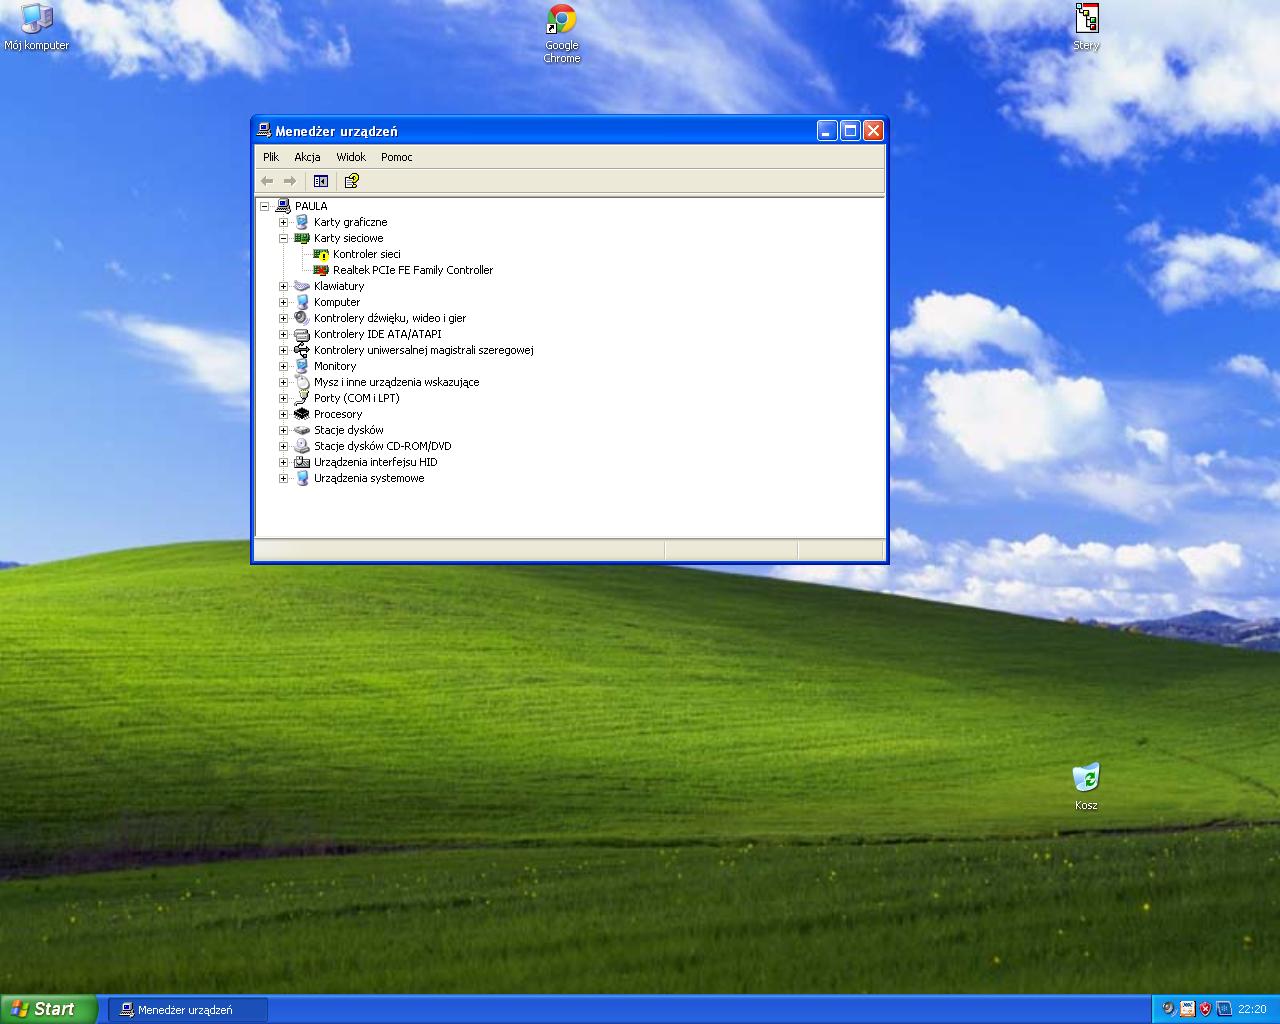Viewport: 1280px width, 1024px height.
Task: Click the orange tray icon beside the speaker
Action: coord(1187,1009)
